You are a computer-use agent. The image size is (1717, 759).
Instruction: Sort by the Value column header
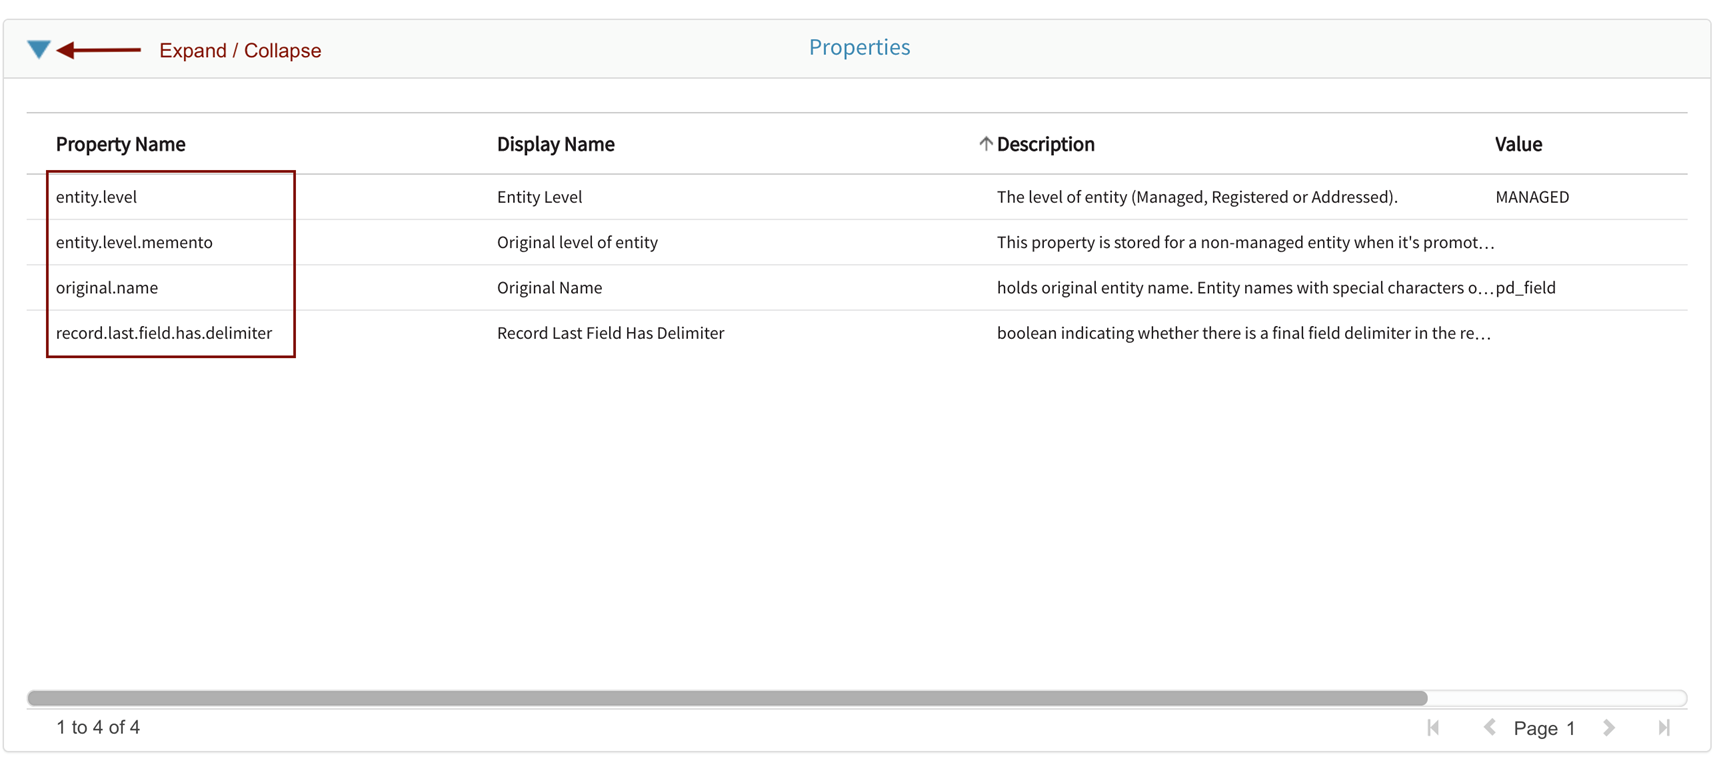coord(1518,144)
